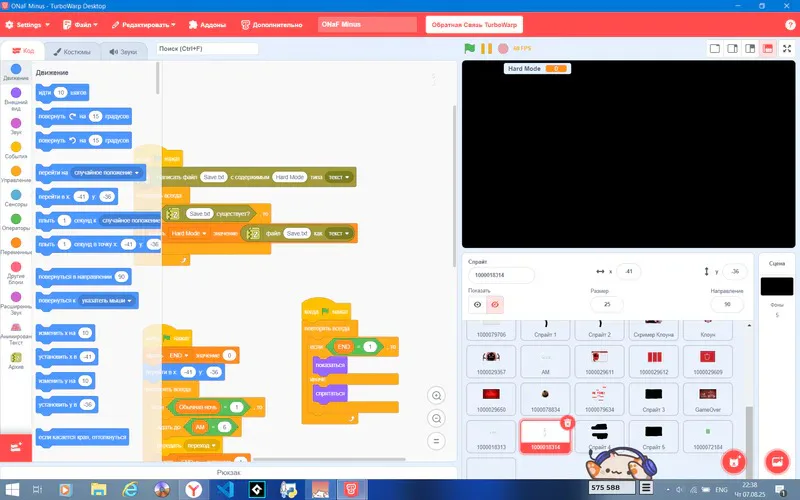Screen dimensions: 800x500
Task: Show the sprite with the eye icon
Action: tap(477, 305)
